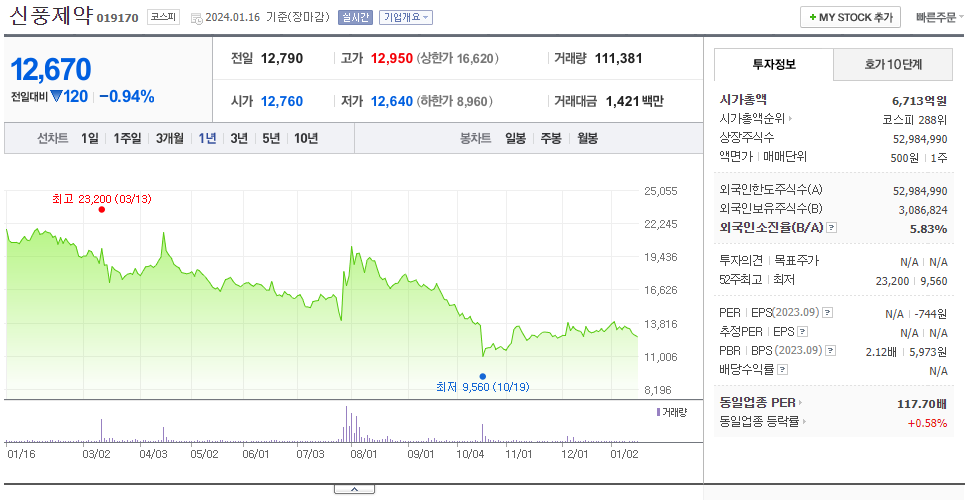
Task: Click the 상장주식수 value 52,984,990
Action: (x=920, y=139)
